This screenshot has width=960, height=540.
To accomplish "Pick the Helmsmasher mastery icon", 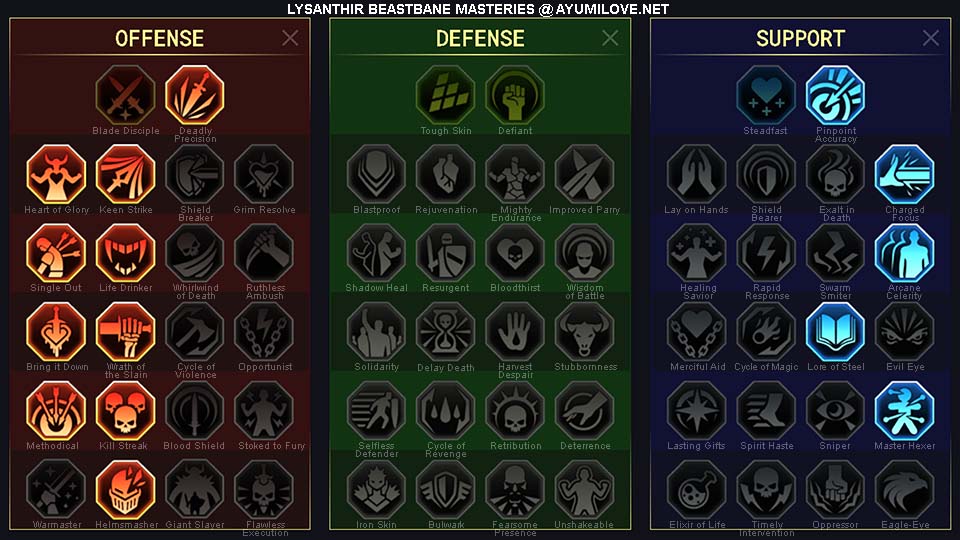I will coord(126,490).
